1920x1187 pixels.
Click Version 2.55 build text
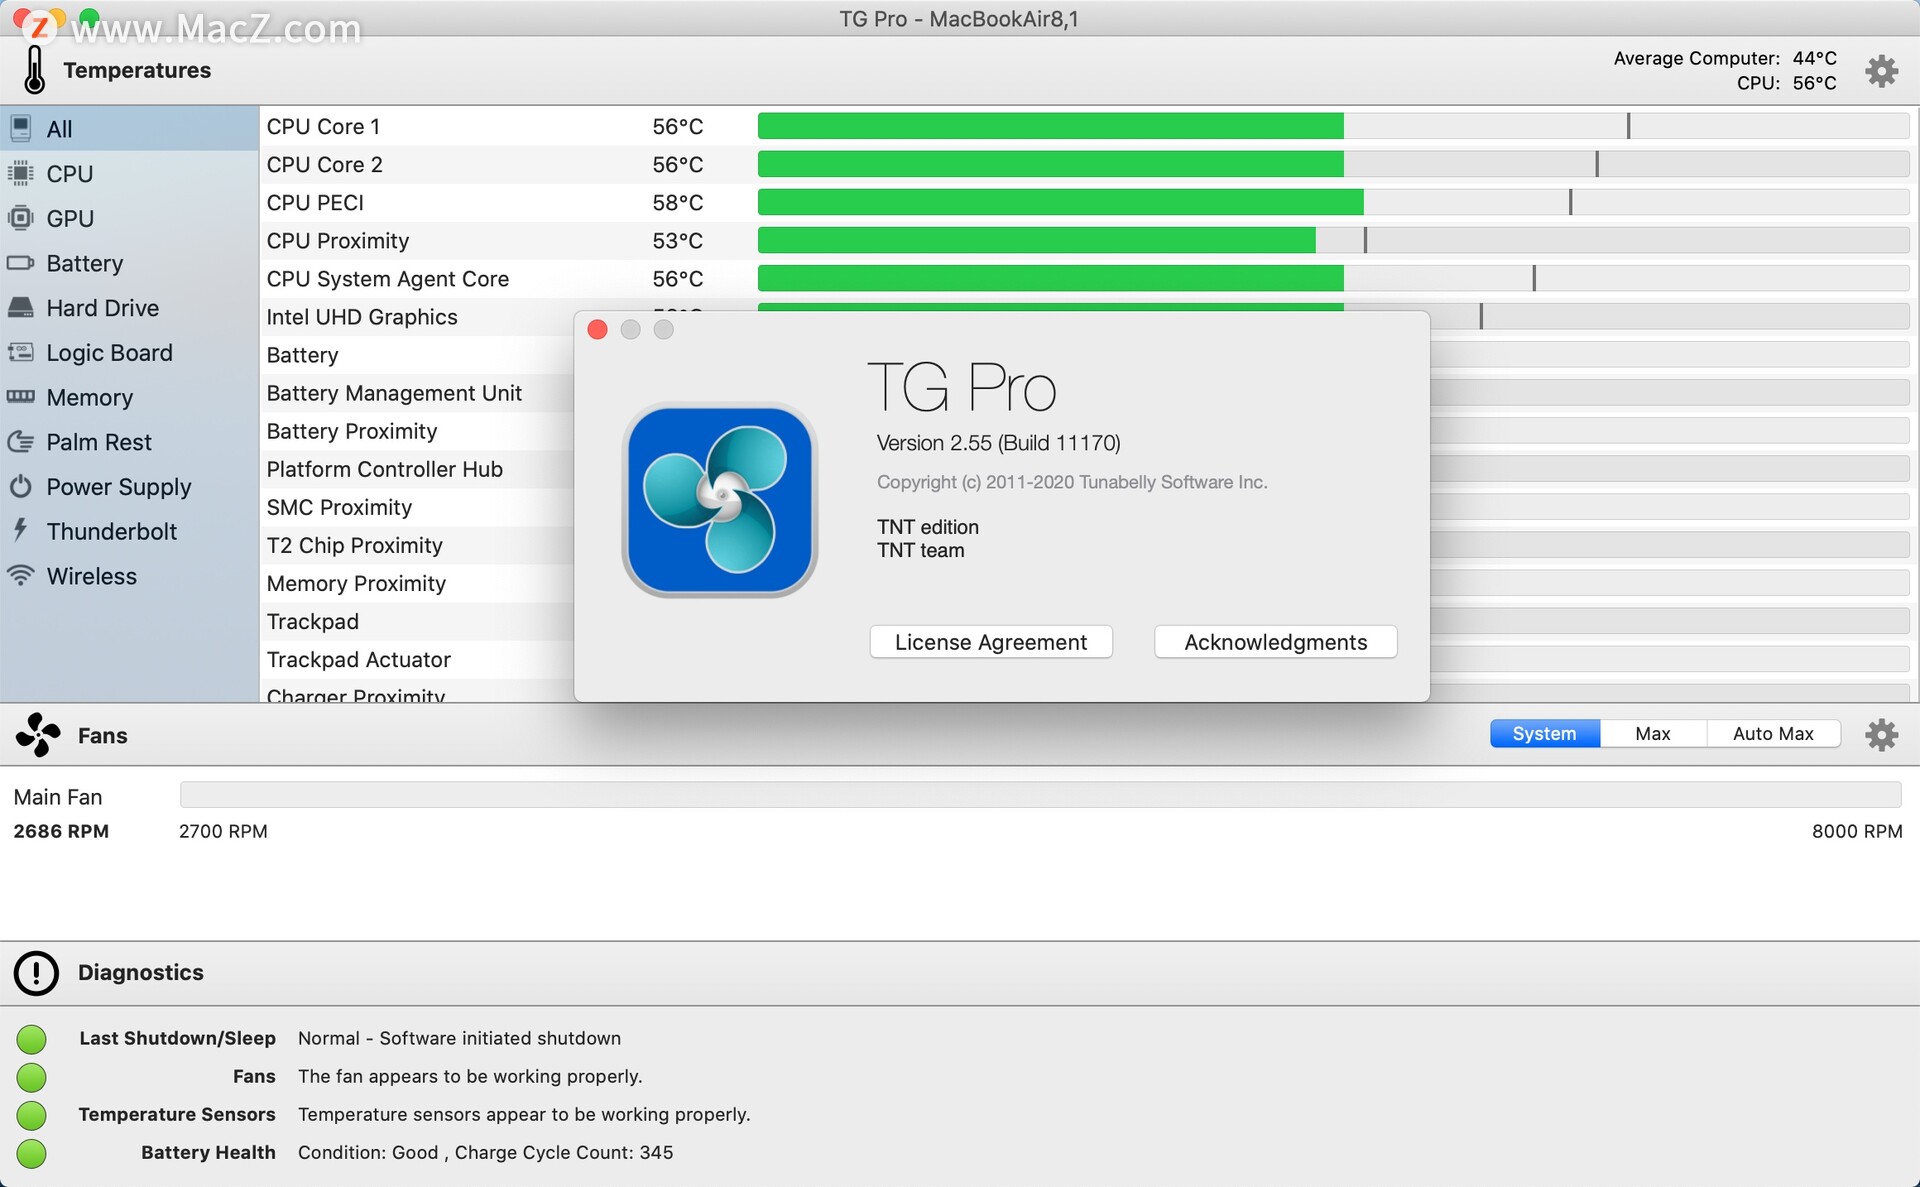[x=998, y=443]
